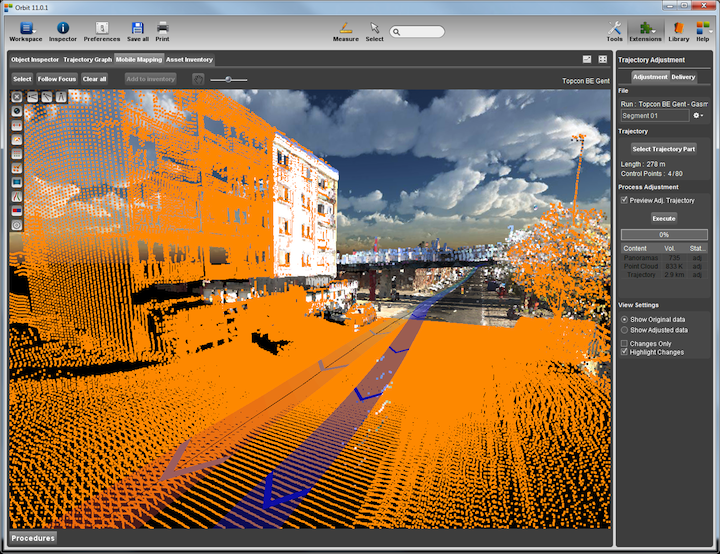This screenshot has height=554, width=720.
Task: Open the Tools wrench icon
Action: 614,28
